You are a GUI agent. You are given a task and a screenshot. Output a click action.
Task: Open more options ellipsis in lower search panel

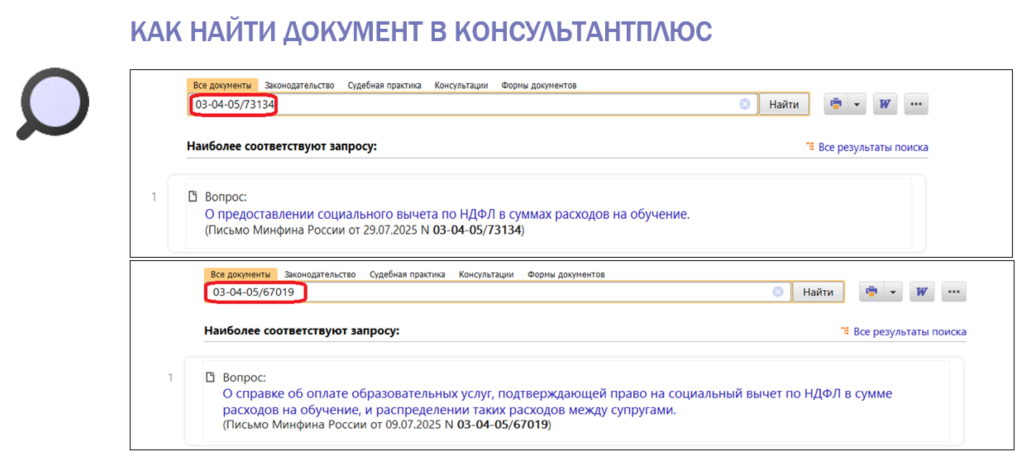click(954, 292)
